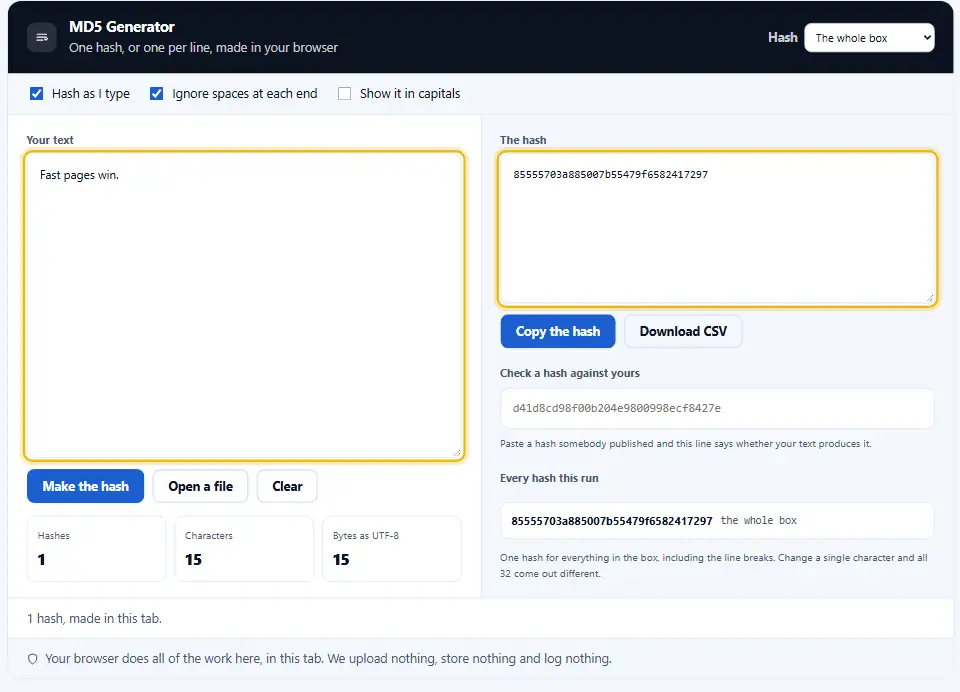Click the shield icon in the privacy note
Viewport: 960px width, 692px height.
pyautogui.click(x=33, y=659)
